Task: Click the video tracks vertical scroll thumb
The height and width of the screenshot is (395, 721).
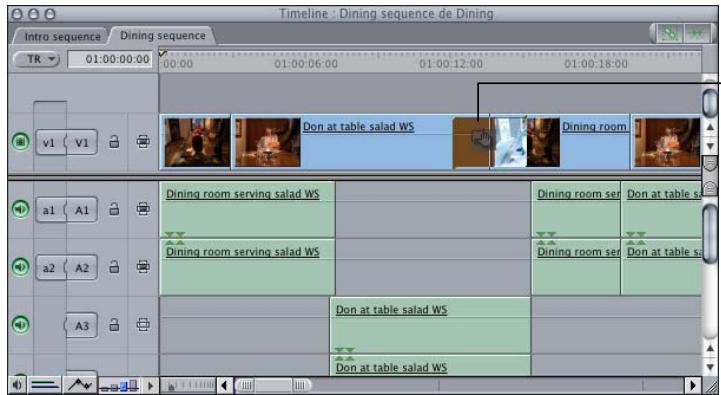Action: point(710,103)
